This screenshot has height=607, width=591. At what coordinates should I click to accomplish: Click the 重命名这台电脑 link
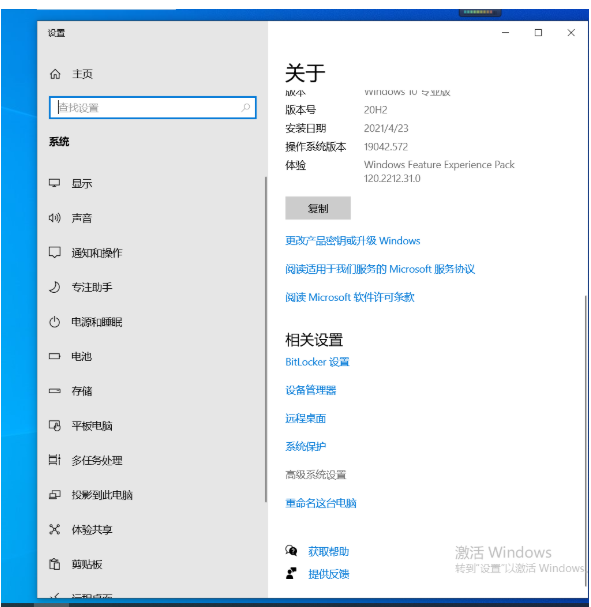point(321,503)
